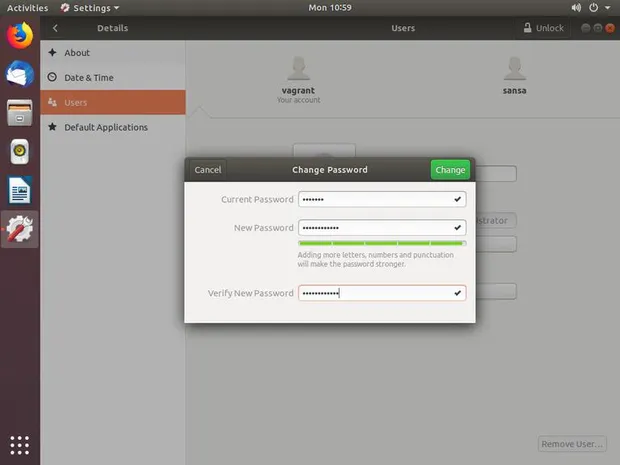620x465 pixels.
Task: Click the About star icon in sidebar
Action: [52, 53]
